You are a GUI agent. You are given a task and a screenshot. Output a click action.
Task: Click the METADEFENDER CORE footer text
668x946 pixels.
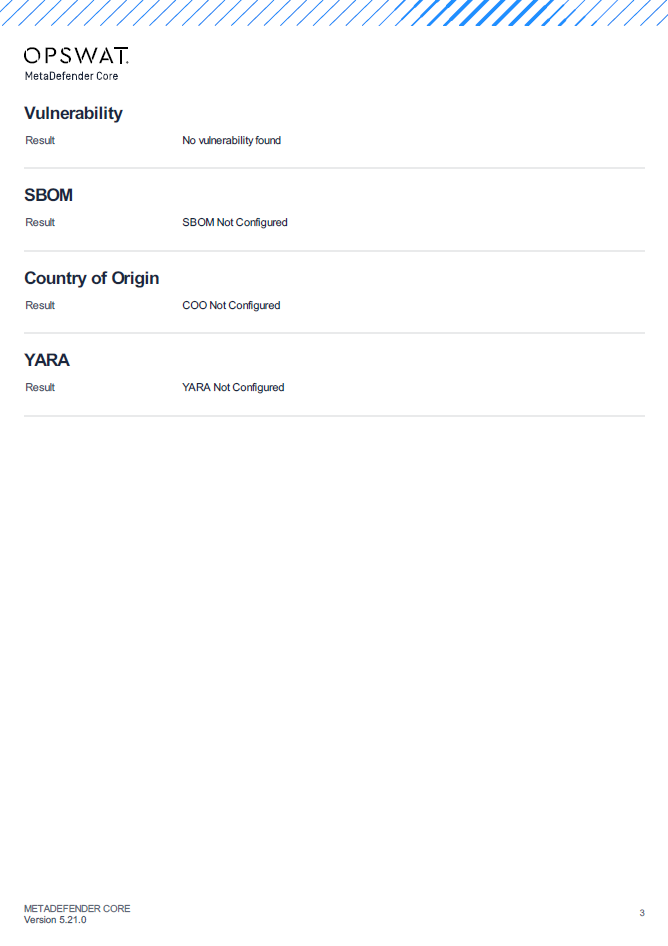click(x=77, y=909)
